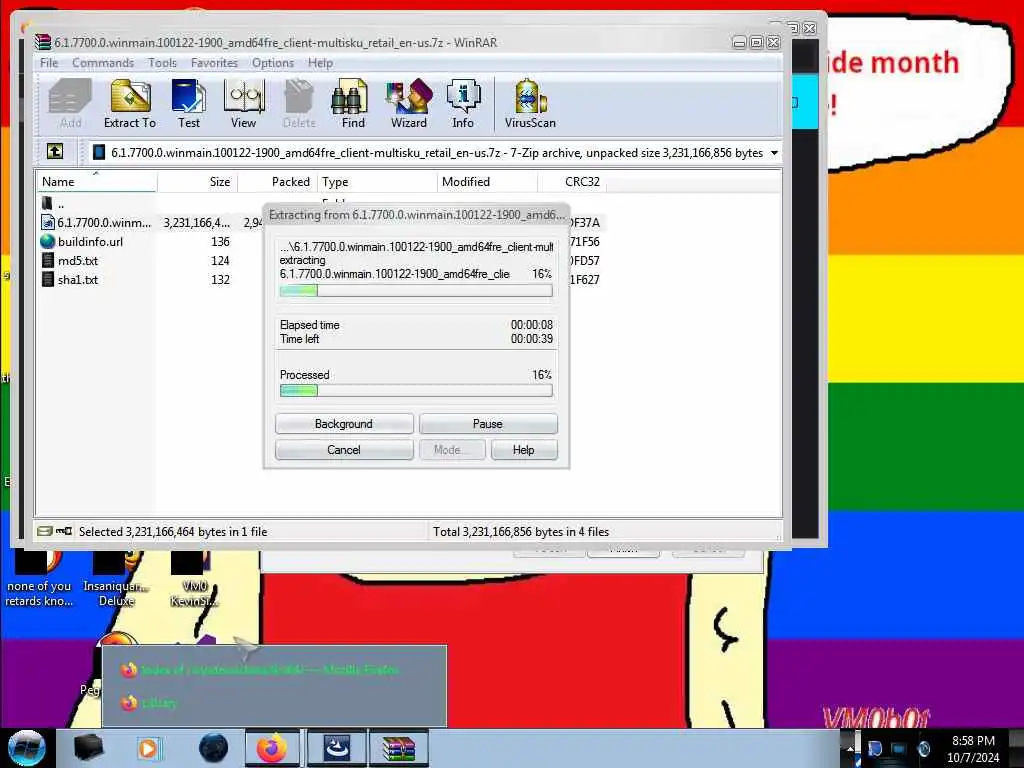
Task: Click the greyed Add toolbar icon
Action: (71, 103)
